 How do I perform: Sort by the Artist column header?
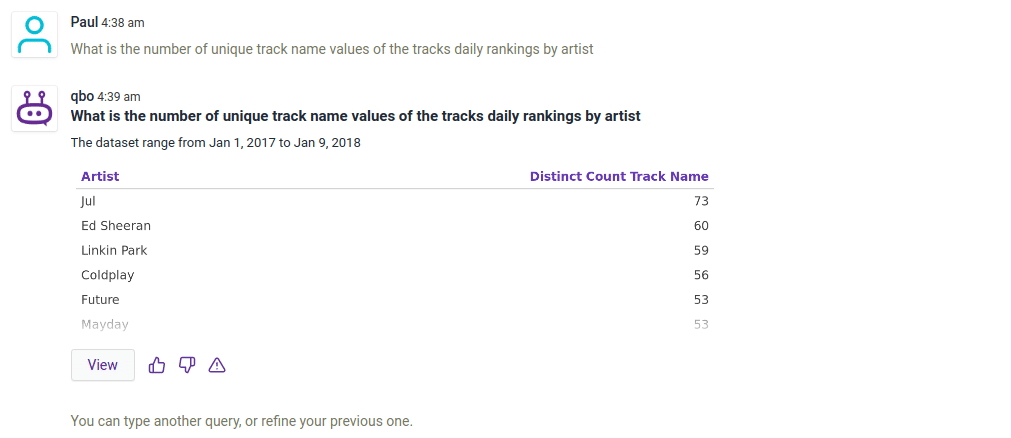point(100,176)
